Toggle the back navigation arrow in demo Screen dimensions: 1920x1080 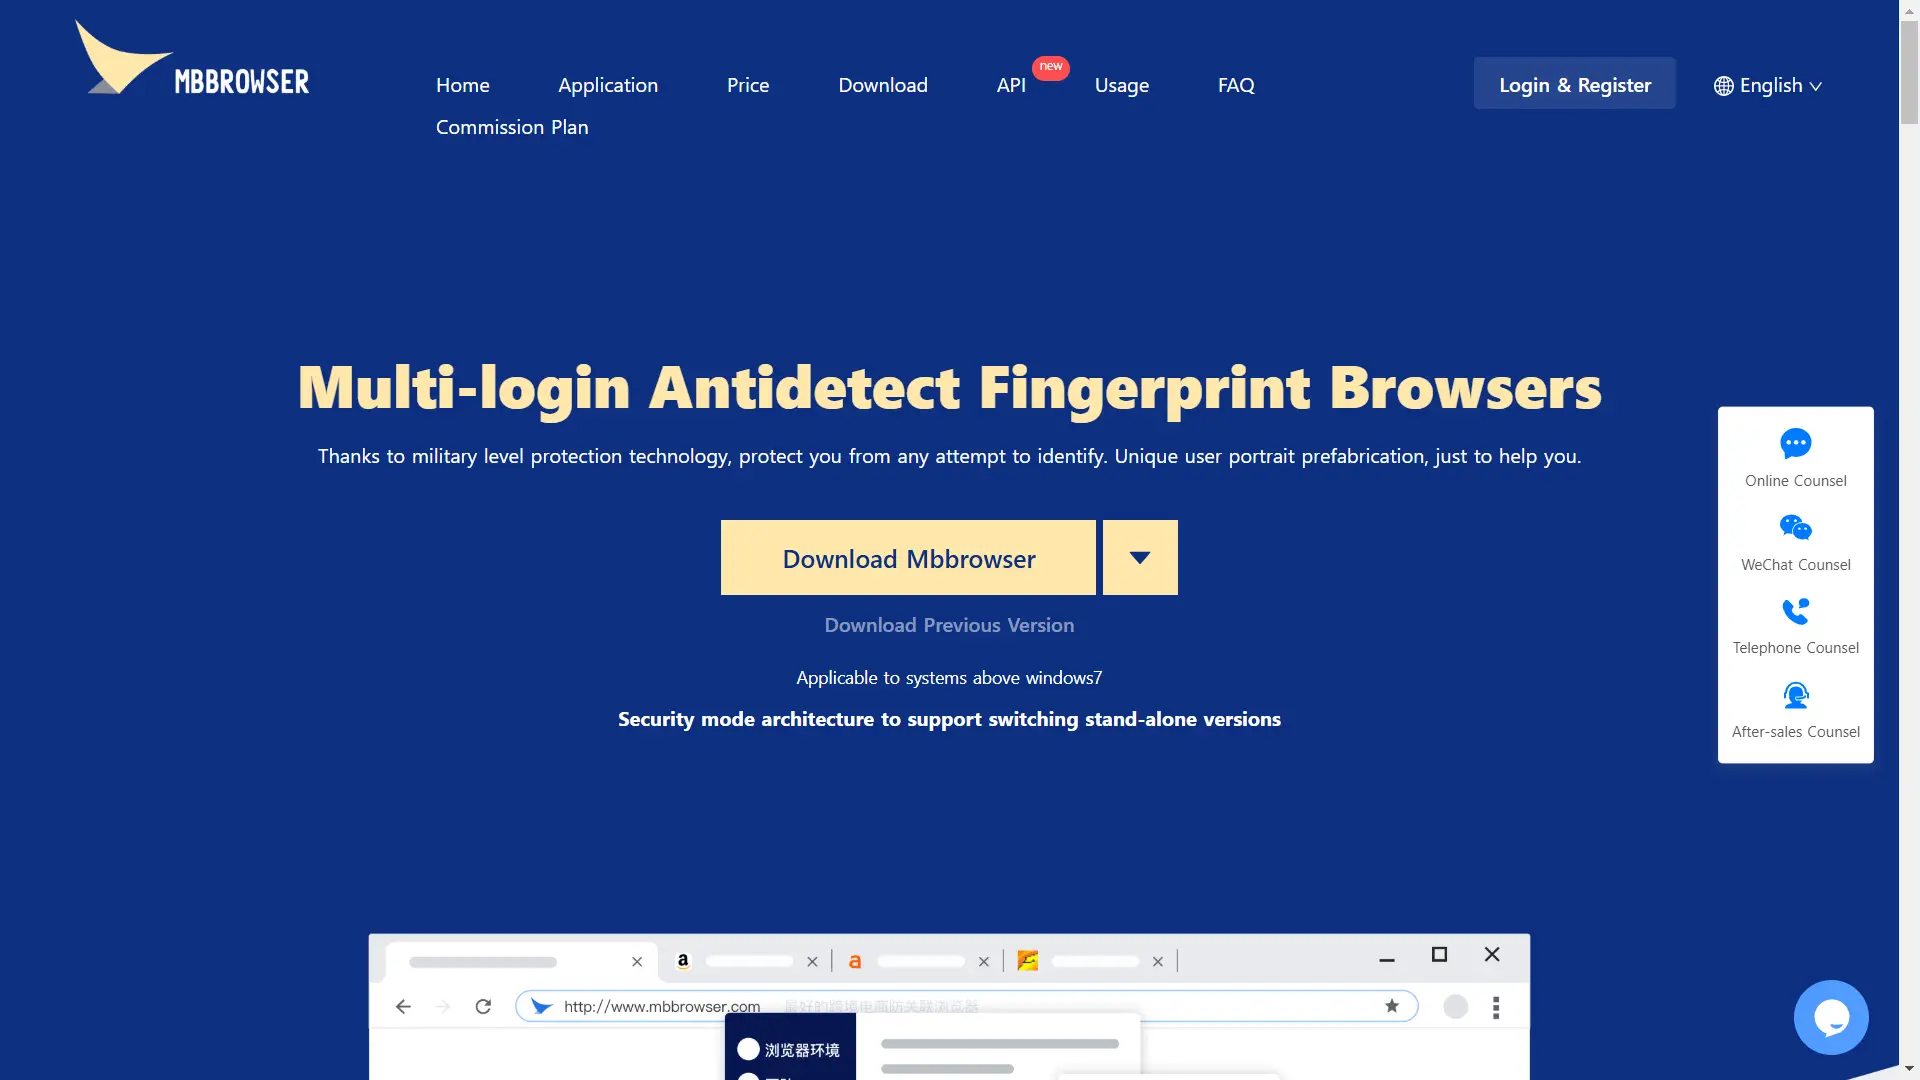pos(405,1006)
